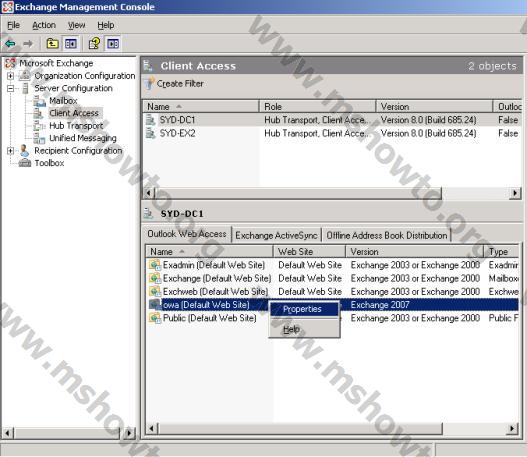Viewport: 527px width, 457px height.
Task: Click the Exadmin virtual directory icon
Action: tap(155, 265)
